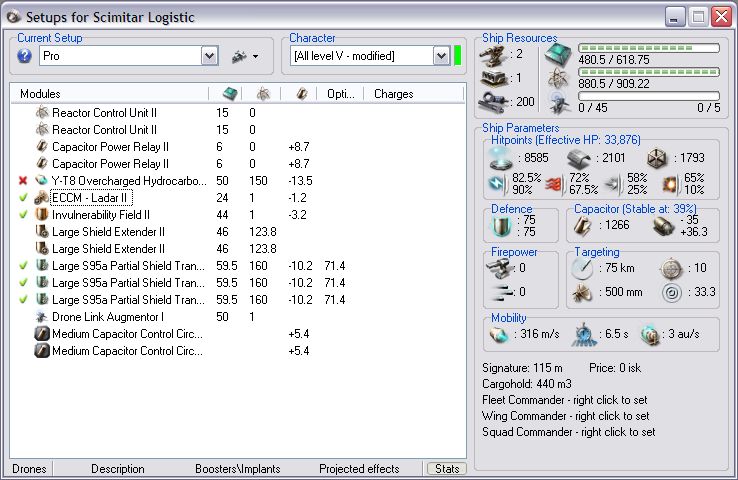This screenshot has height=480, width=738.
Task: Toggle red X on Y-T8 Overcharged Hydrocarbon module
Action: (x=23, y=180)
